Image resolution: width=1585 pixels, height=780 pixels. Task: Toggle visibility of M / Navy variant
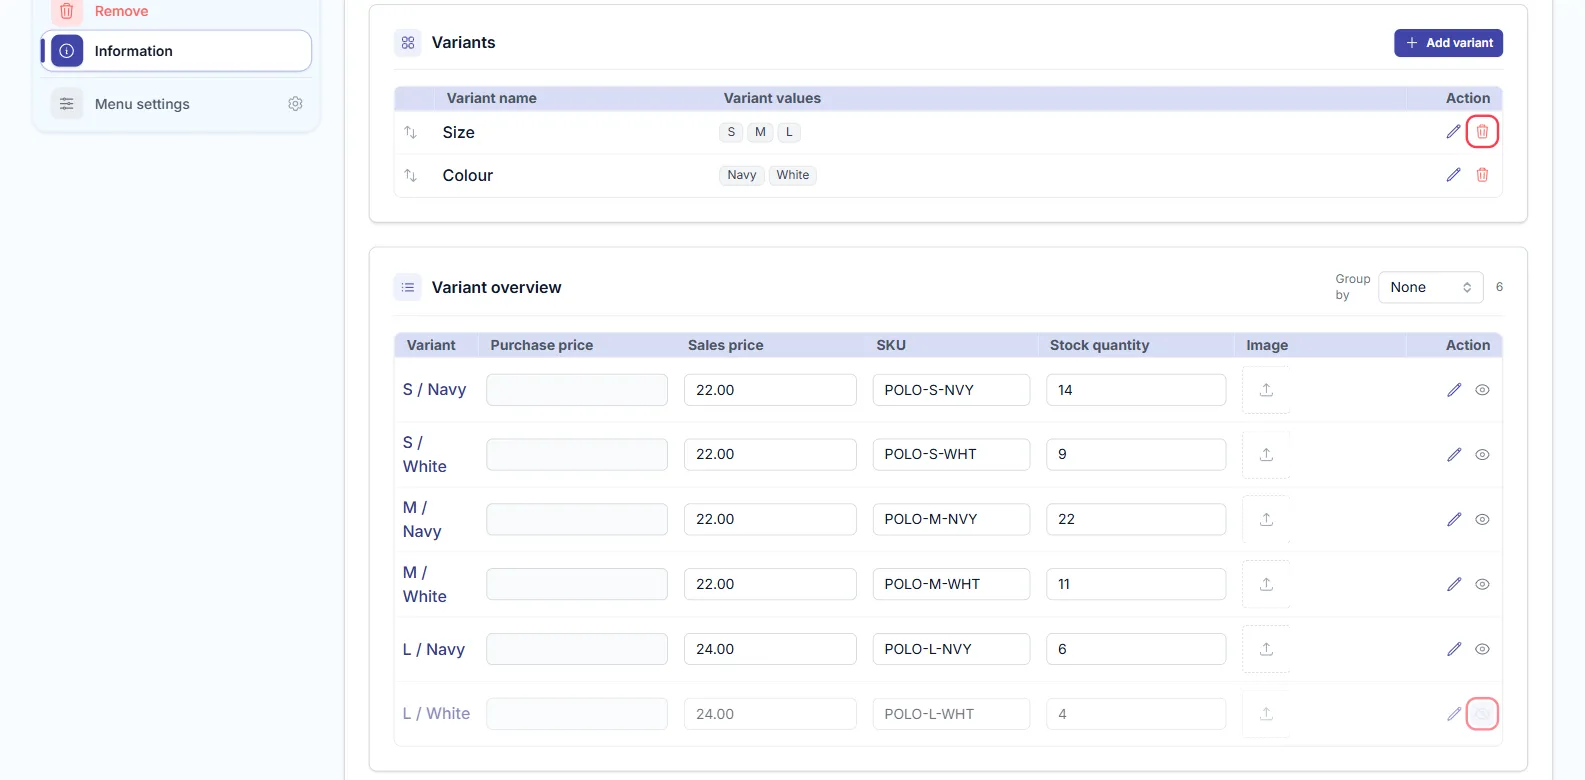[x=1482, y=519]
